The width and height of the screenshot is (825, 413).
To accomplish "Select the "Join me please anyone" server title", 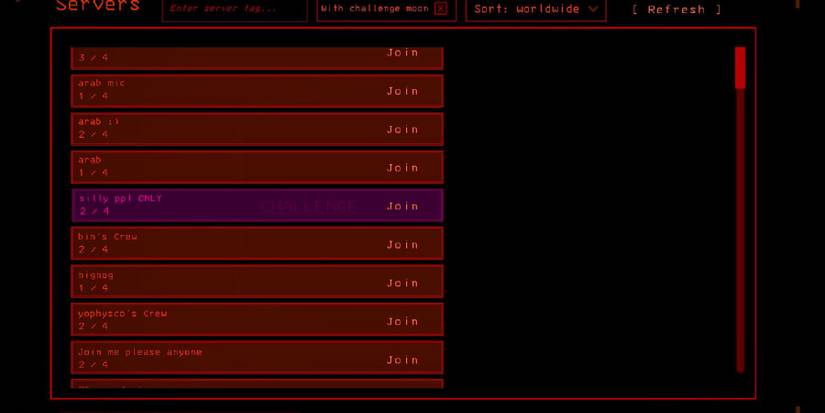I will tap(140, 352).
